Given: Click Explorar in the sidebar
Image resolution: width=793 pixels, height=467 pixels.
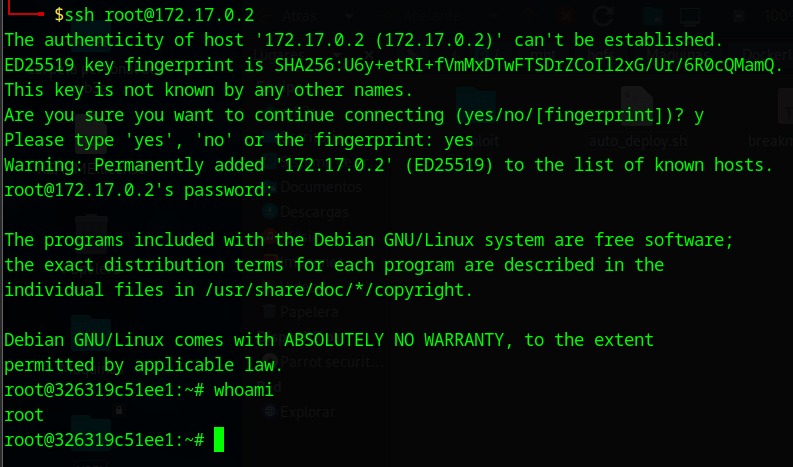Looking at the screenshot, I should pyautogui.click(x=307, y=411).
